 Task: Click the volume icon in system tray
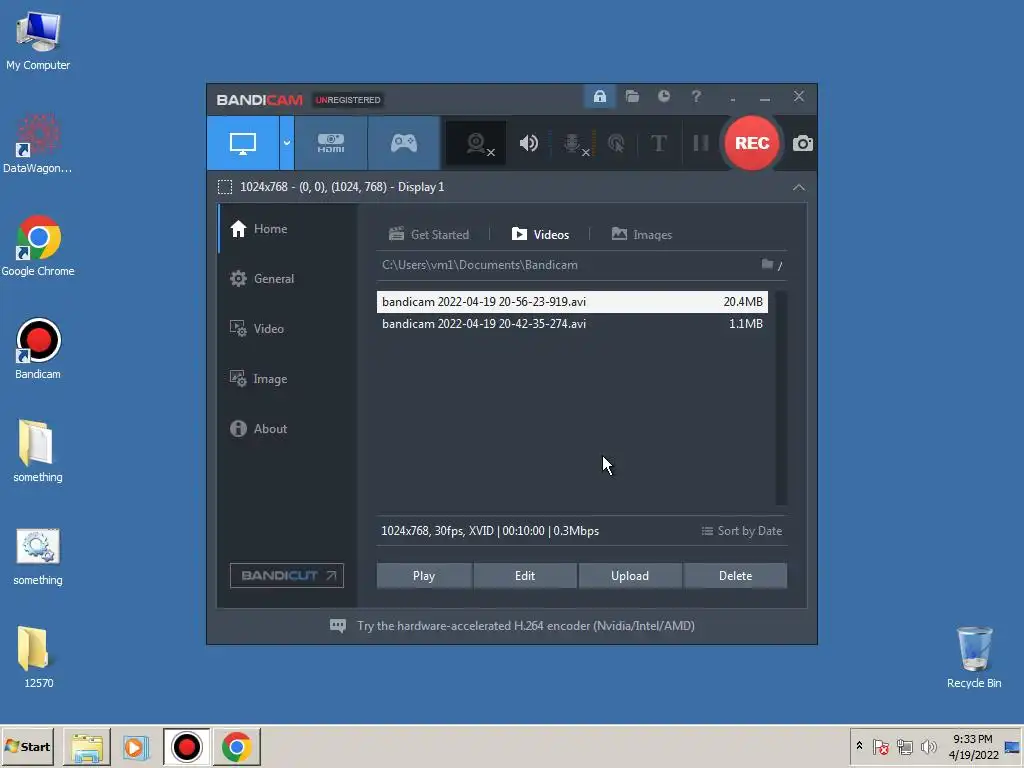[928, 746]
